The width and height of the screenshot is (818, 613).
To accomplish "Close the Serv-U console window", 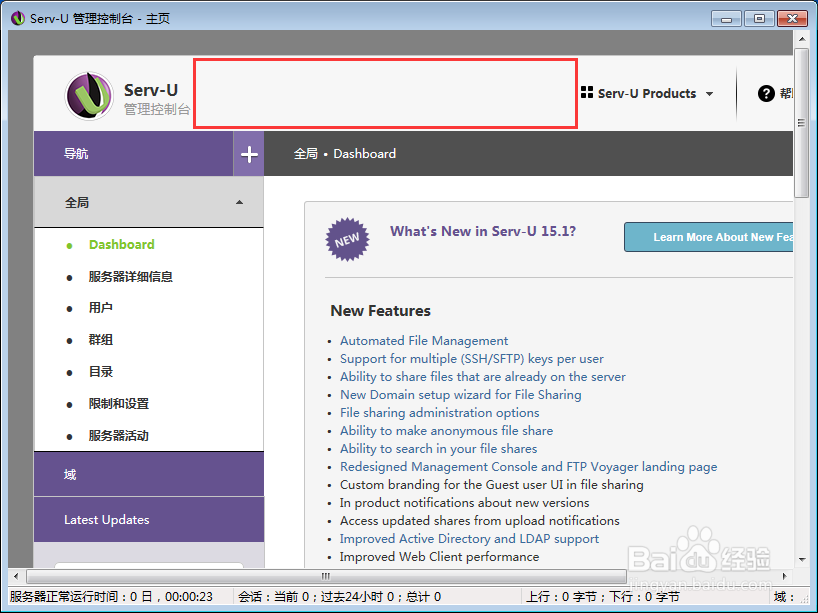I will (792, 19).
